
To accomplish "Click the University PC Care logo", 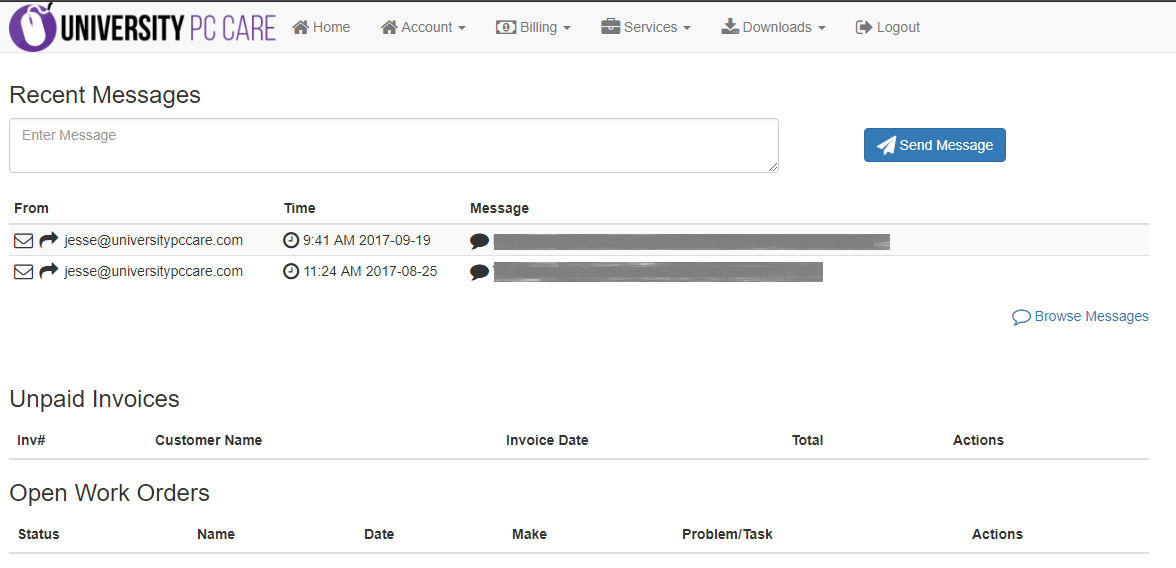I will tap(142, 27).
